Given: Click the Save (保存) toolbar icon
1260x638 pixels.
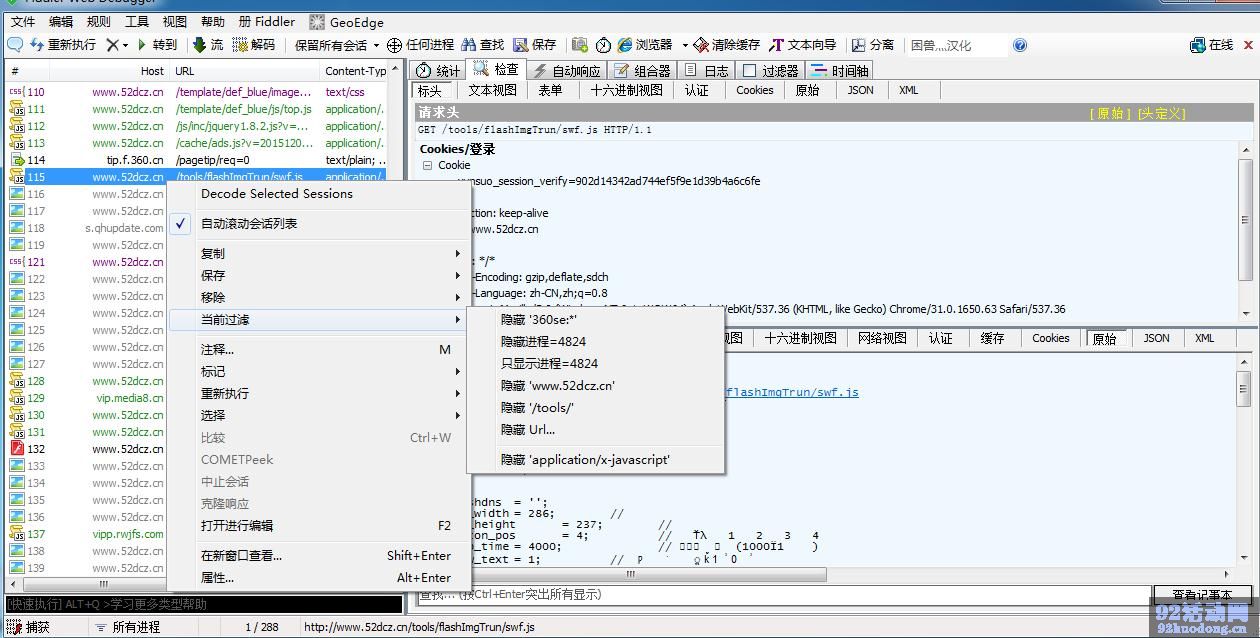Looking at the screenshot, I should 521,45.
